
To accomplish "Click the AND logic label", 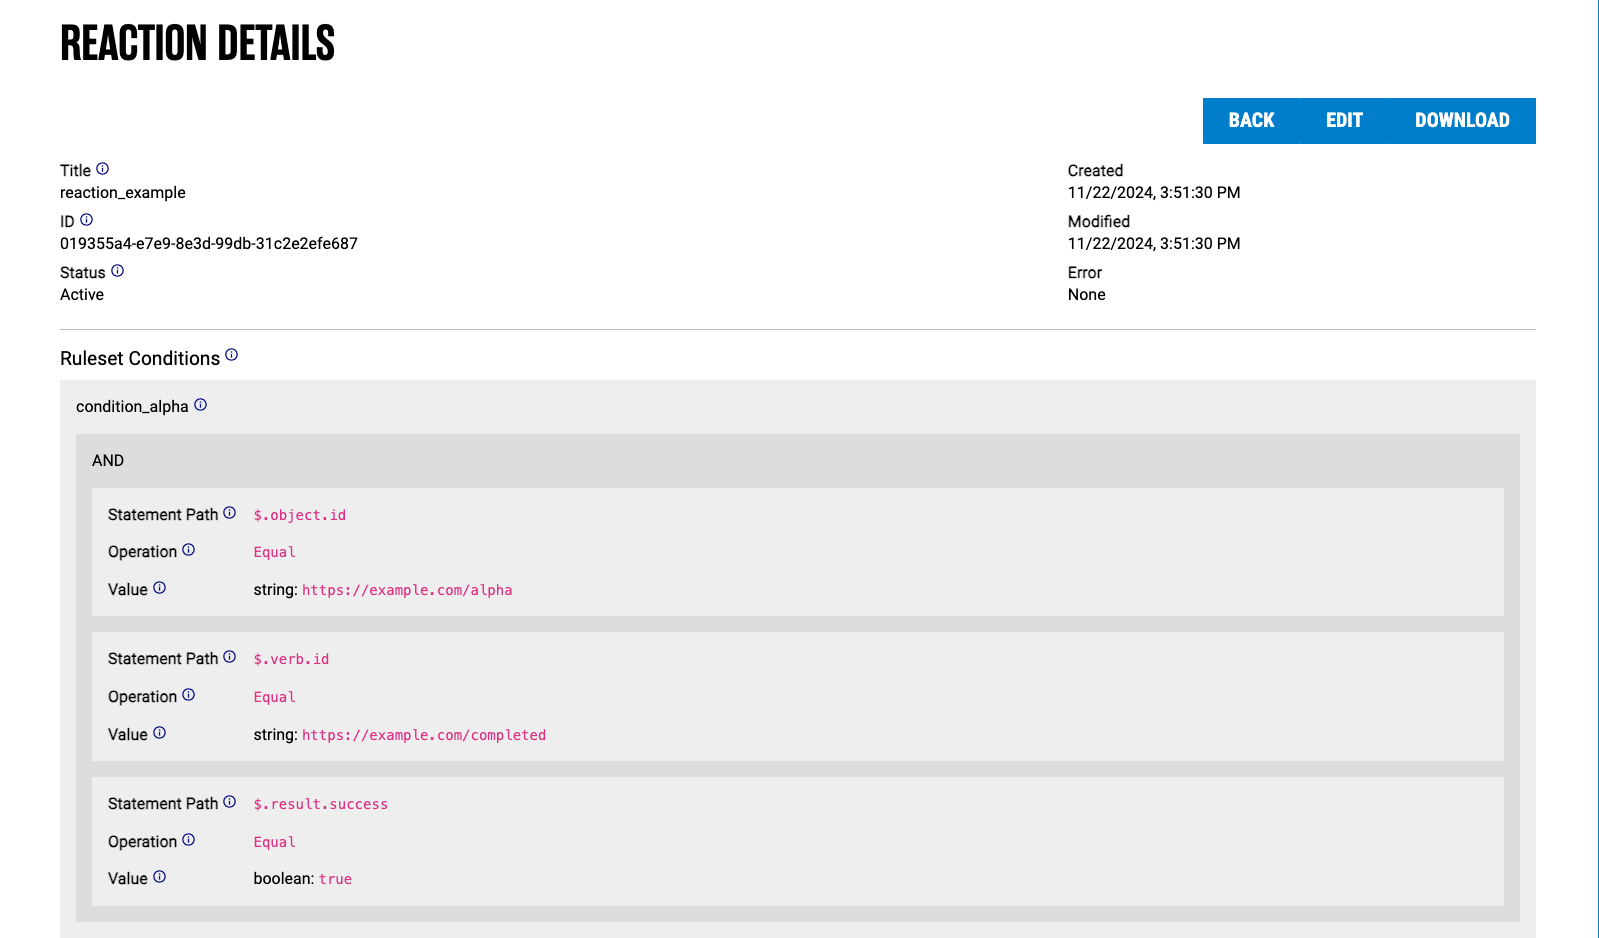I will pyautogui.click(x=108, y=461).
